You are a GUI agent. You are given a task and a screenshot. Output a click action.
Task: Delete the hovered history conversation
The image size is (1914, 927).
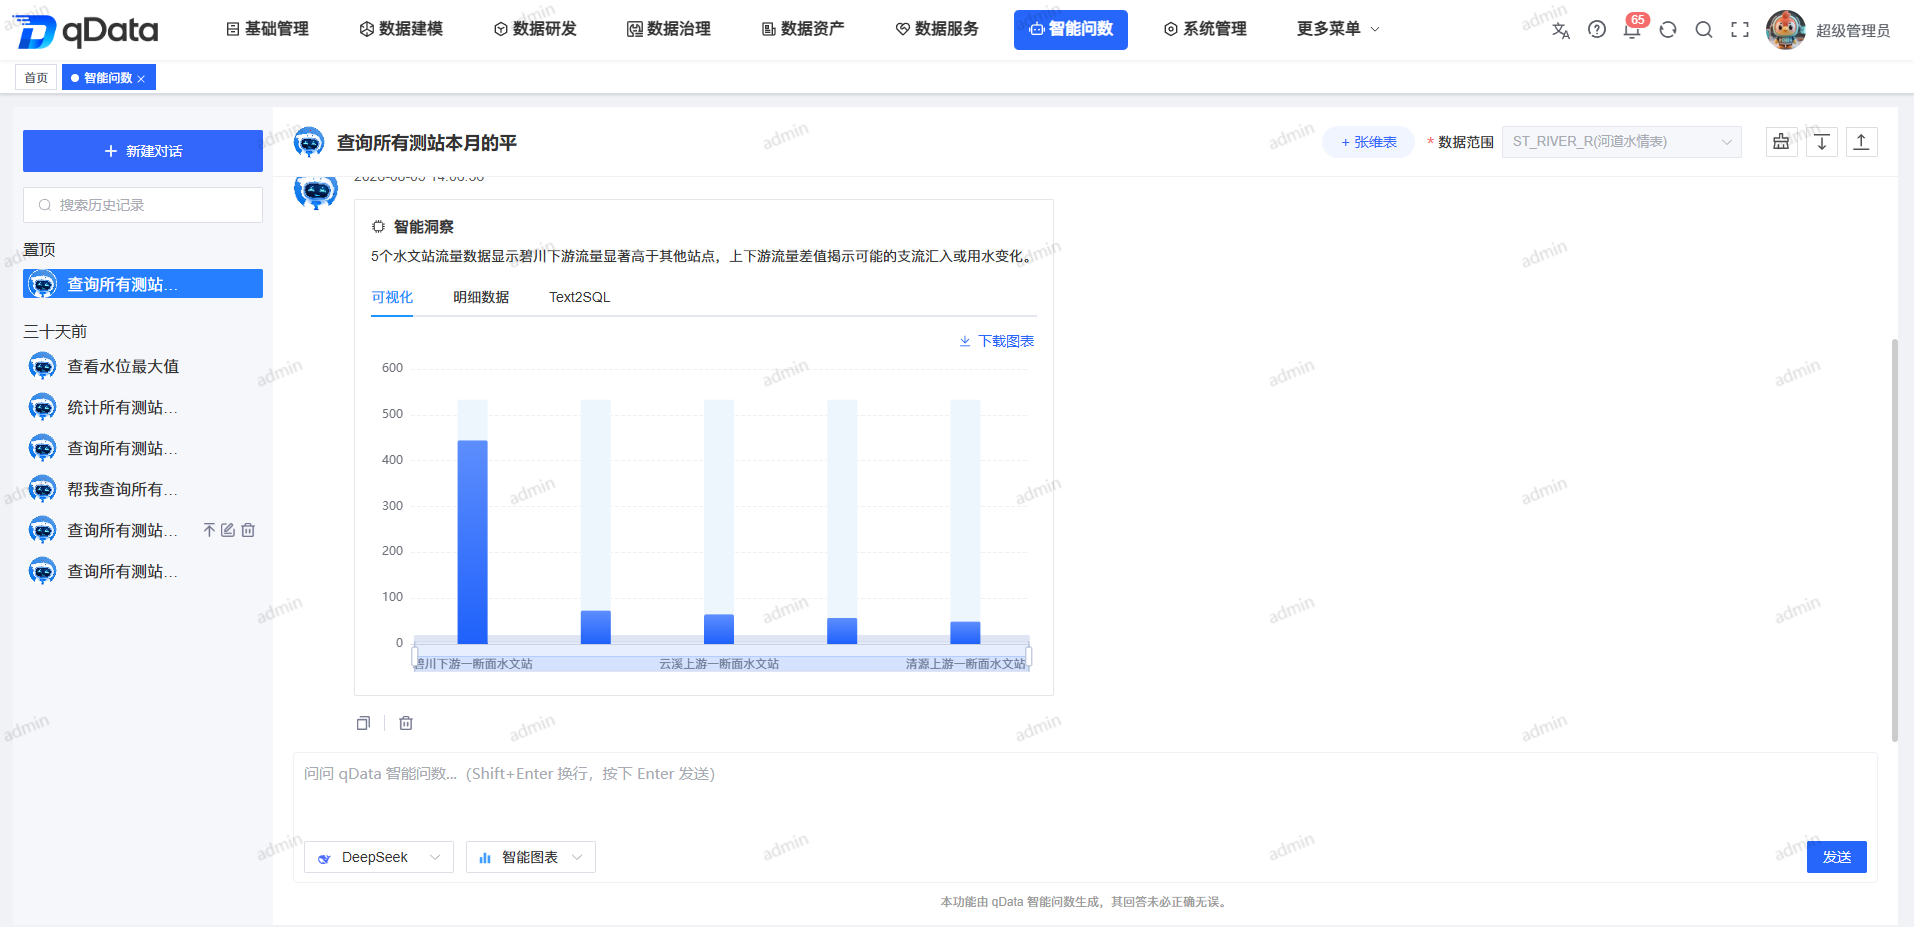pos(248,530)
